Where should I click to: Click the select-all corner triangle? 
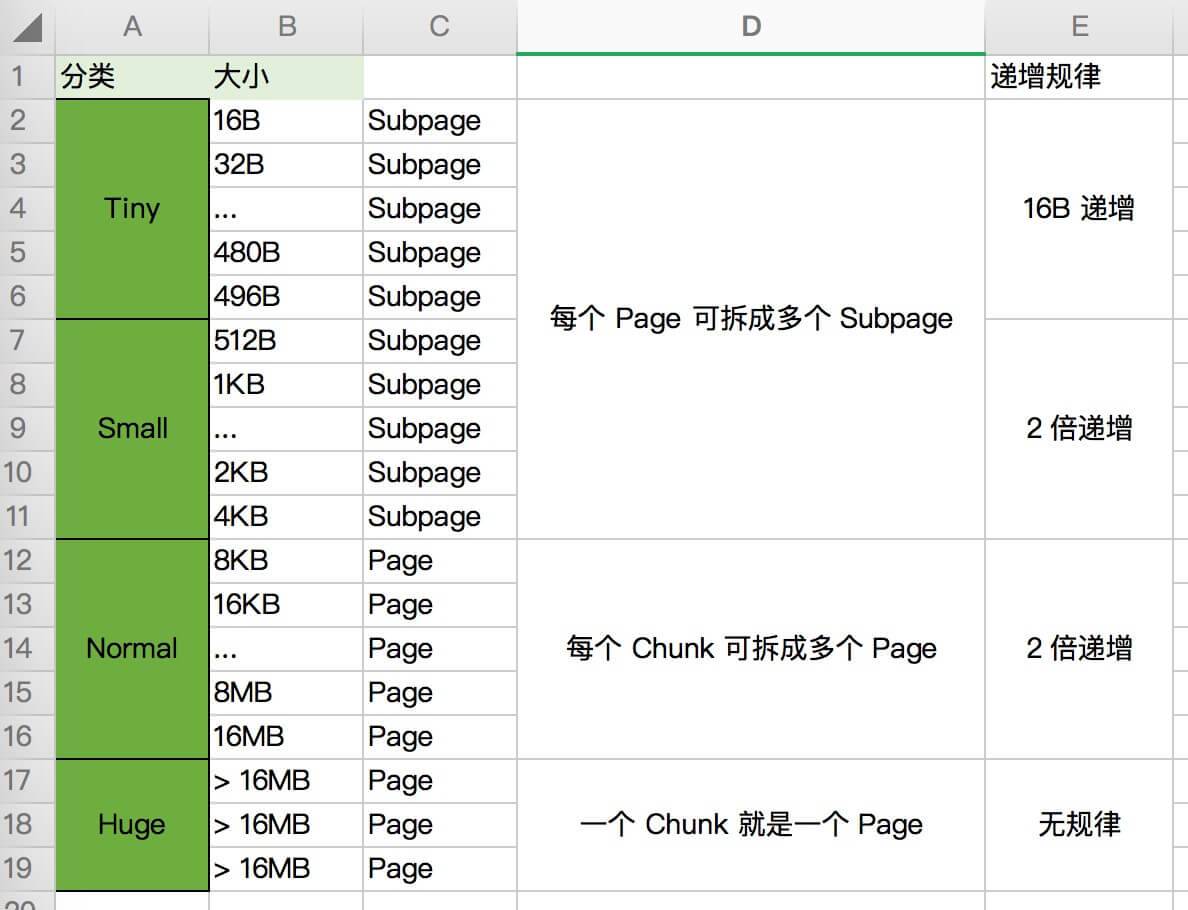pos(27,28)
